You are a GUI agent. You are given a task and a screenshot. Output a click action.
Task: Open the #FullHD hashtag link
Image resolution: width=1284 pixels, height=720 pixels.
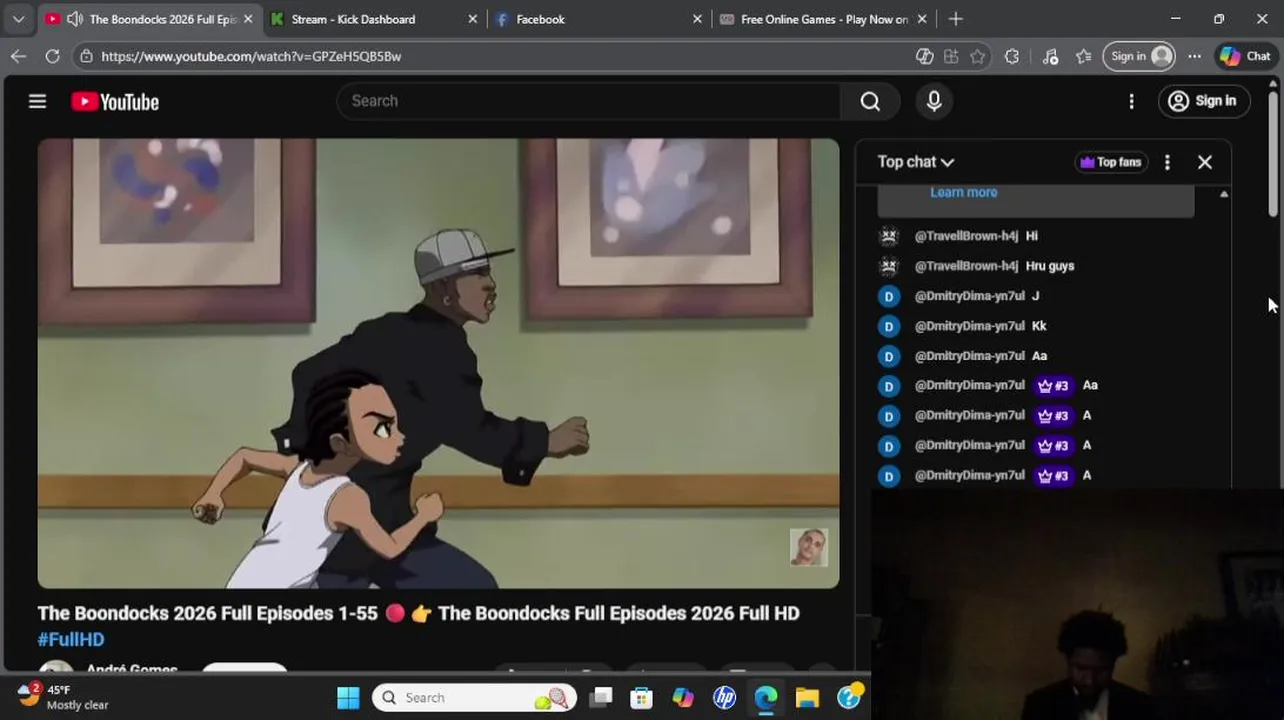point(71,639)
